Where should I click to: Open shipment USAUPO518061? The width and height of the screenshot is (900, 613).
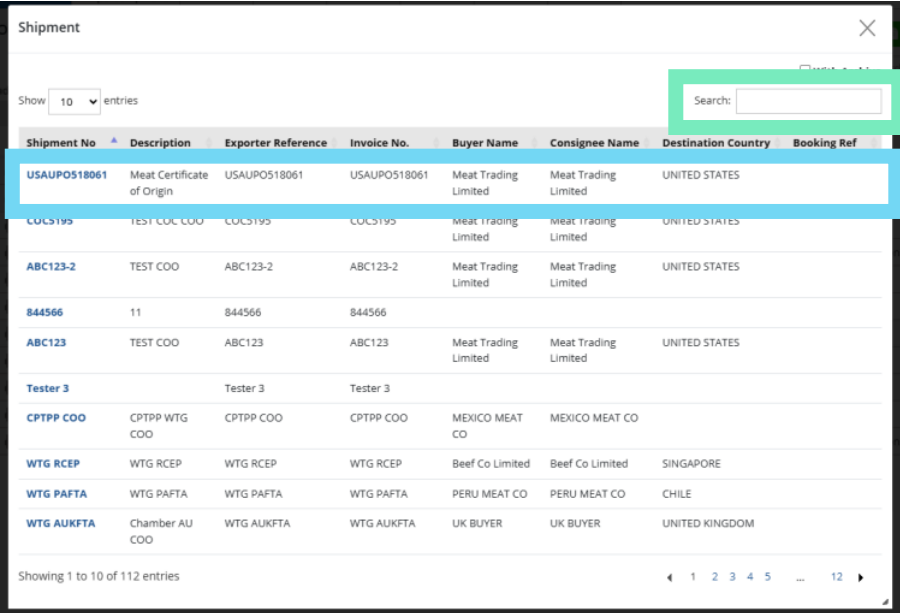tap(67, 174)
